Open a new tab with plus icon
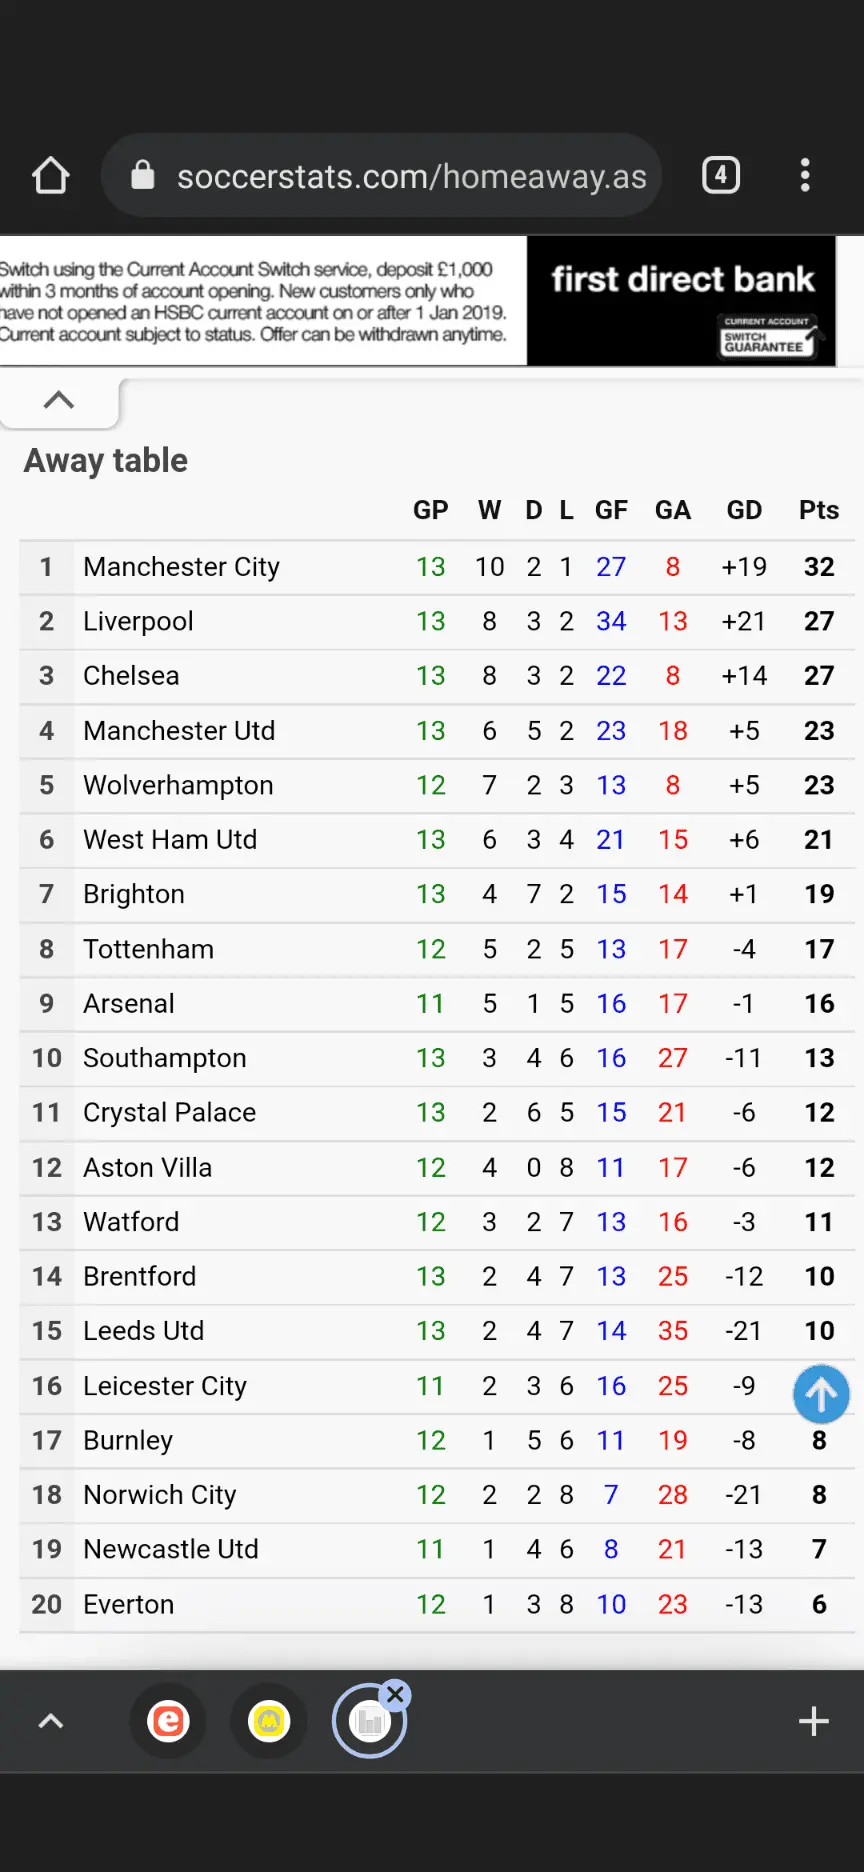This screenshot has height=1872, width=864. point(814,1721)
